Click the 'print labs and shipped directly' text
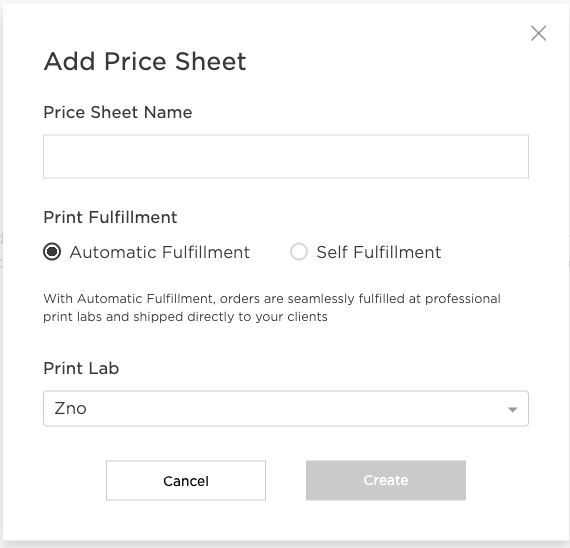Viewport: 570px width, 548px height. pyautogui.click(x=138, y=317)
